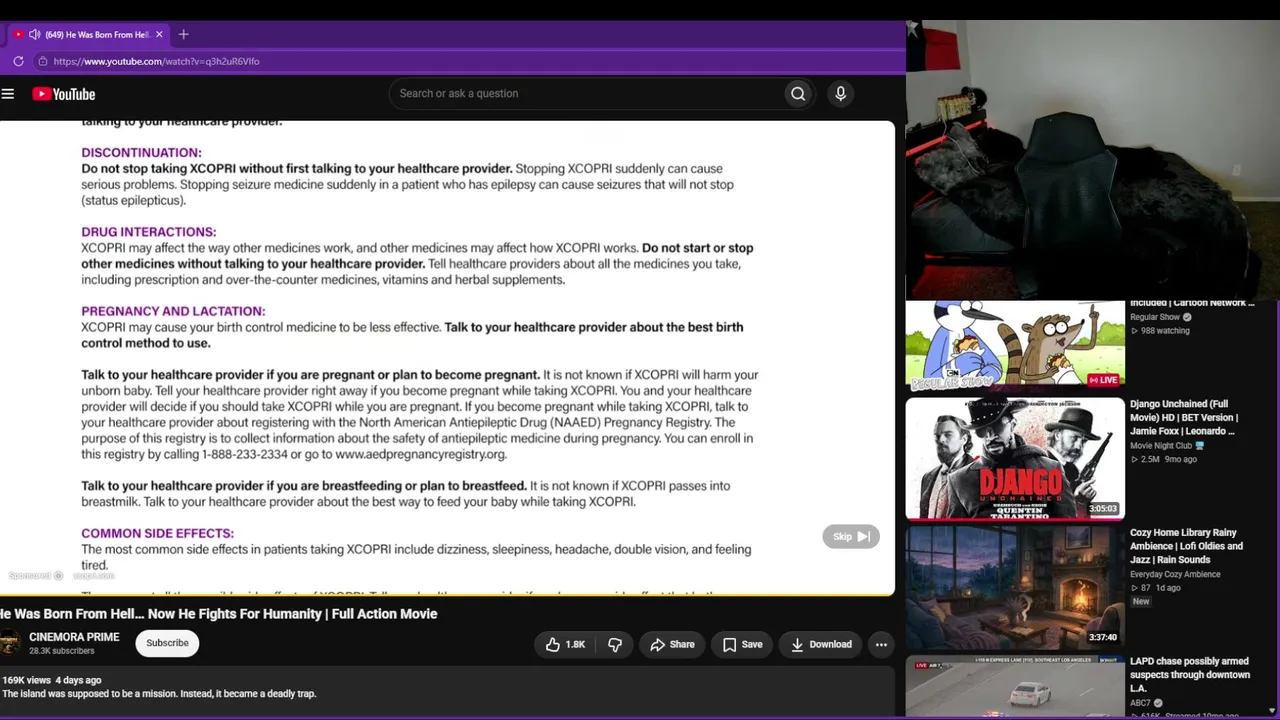Go to YouTube home via the logo
This screenshot has height=720, width=1280.
coord(63,94)
